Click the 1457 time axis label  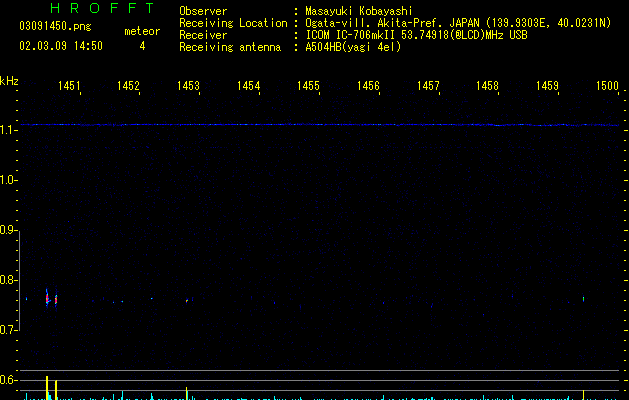point(428,86)
